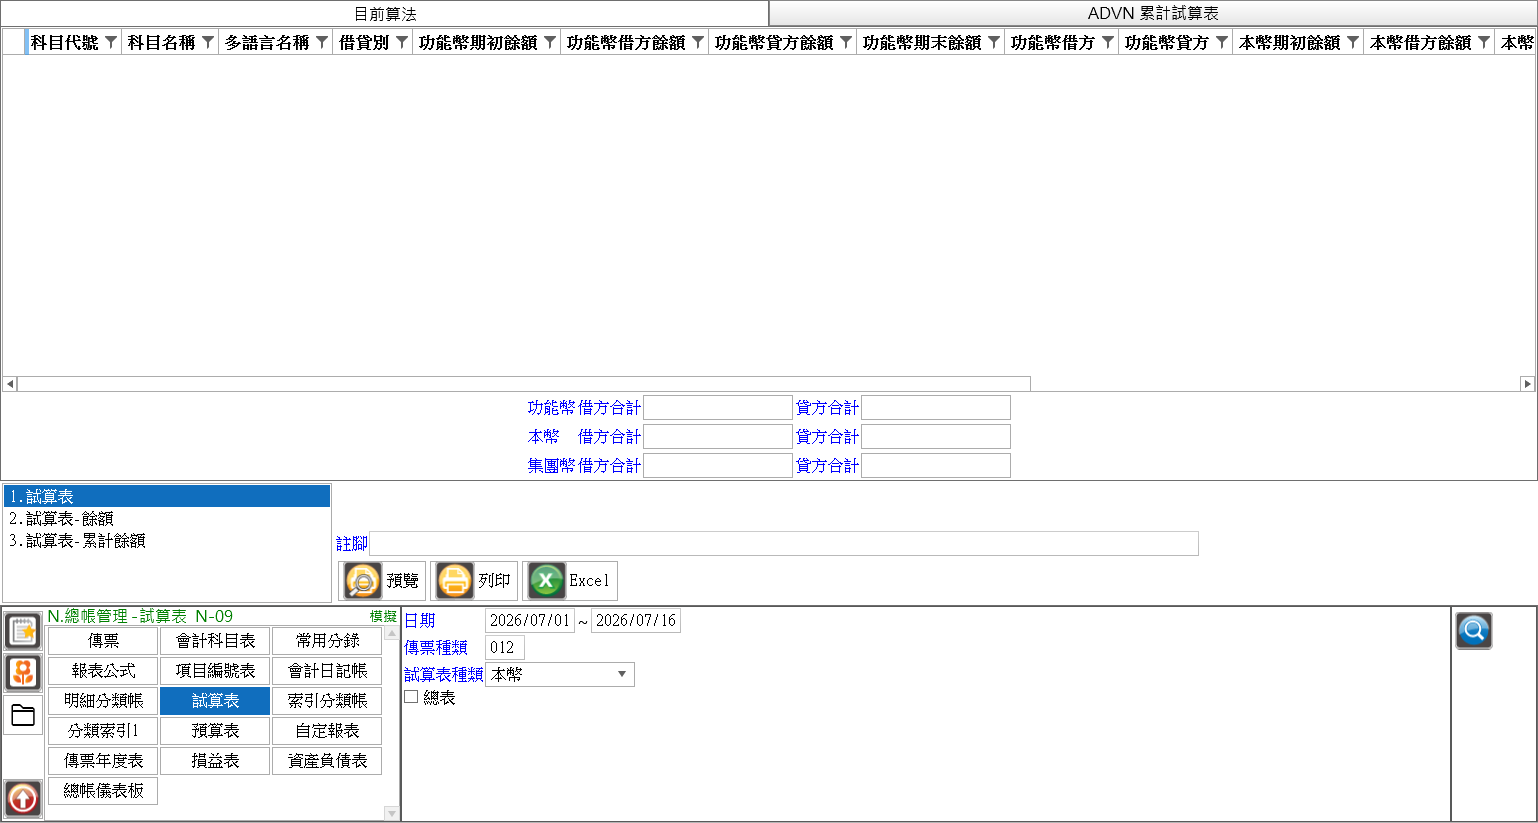This screenshot has width=1538, height=823.
Task: Filter the 功能幣借方 column
Action: (1108, 42)
